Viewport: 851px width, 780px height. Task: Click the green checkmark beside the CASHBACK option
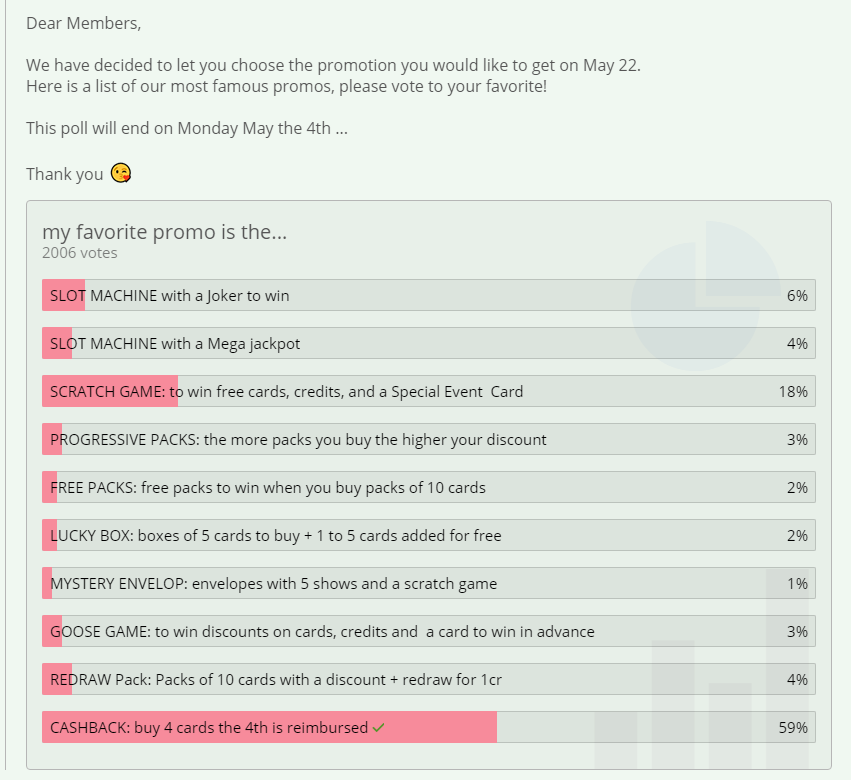[378, 728]
